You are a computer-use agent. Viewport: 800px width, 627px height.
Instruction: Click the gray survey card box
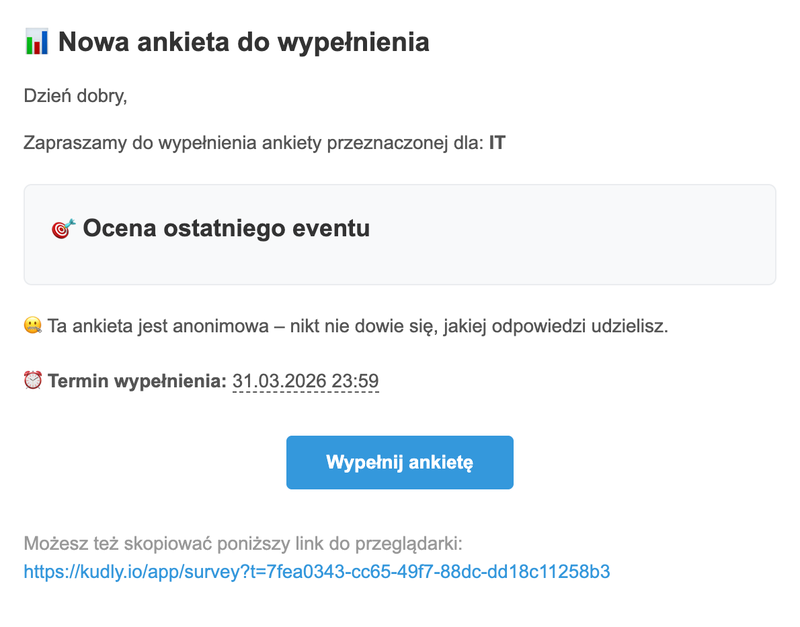[x=399, y=235]
